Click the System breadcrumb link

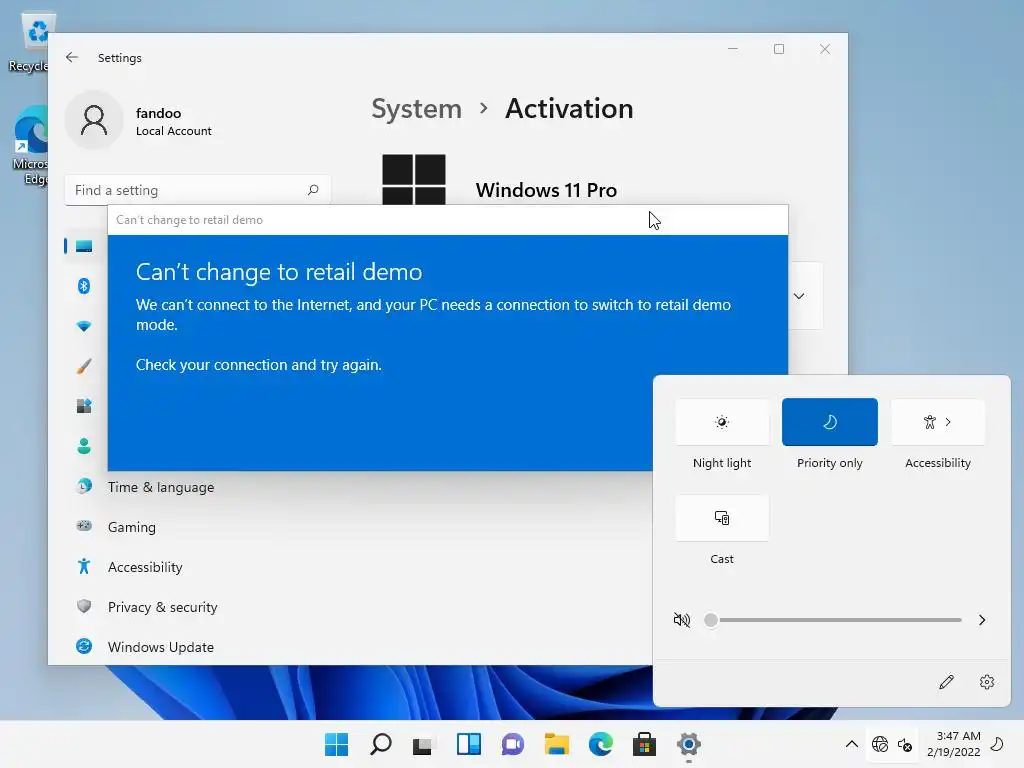[x=417, y=108]
